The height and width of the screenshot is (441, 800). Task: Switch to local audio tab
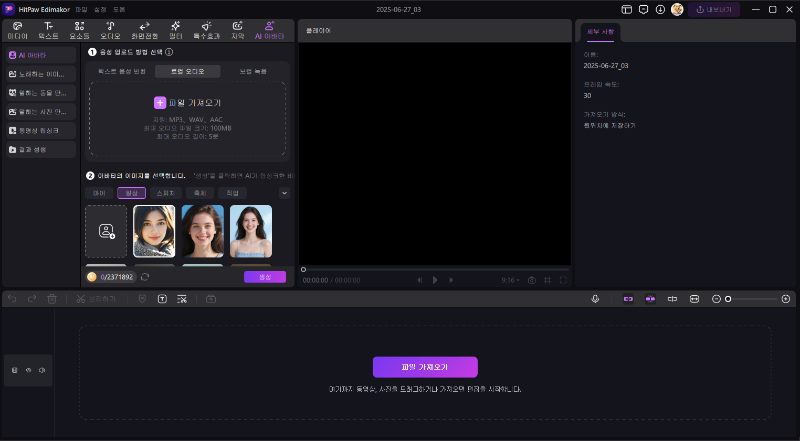click(x=188, y=71)
